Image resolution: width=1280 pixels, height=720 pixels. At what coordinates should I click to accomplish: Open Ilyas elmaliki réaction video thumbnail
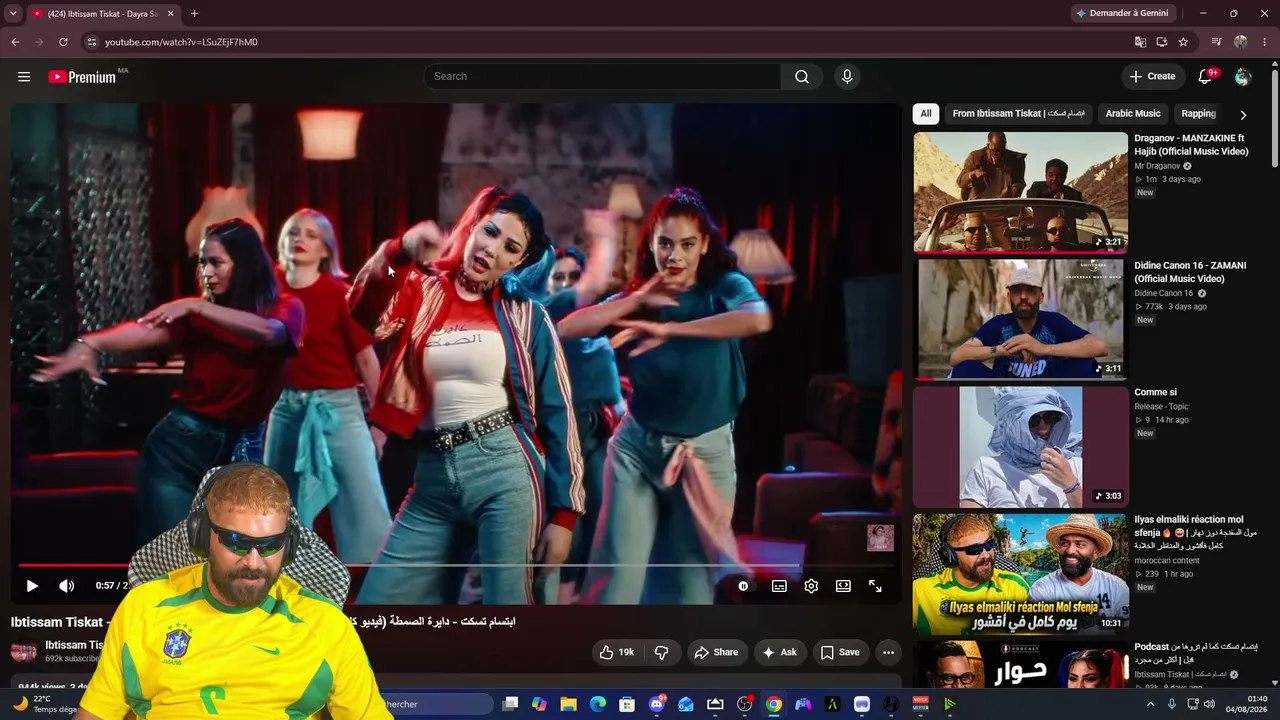click(1020, 574)
